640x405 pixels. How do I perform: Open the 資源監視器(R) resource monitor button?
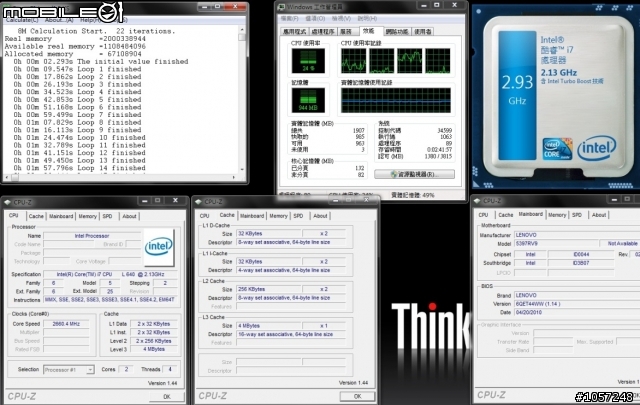414,174
